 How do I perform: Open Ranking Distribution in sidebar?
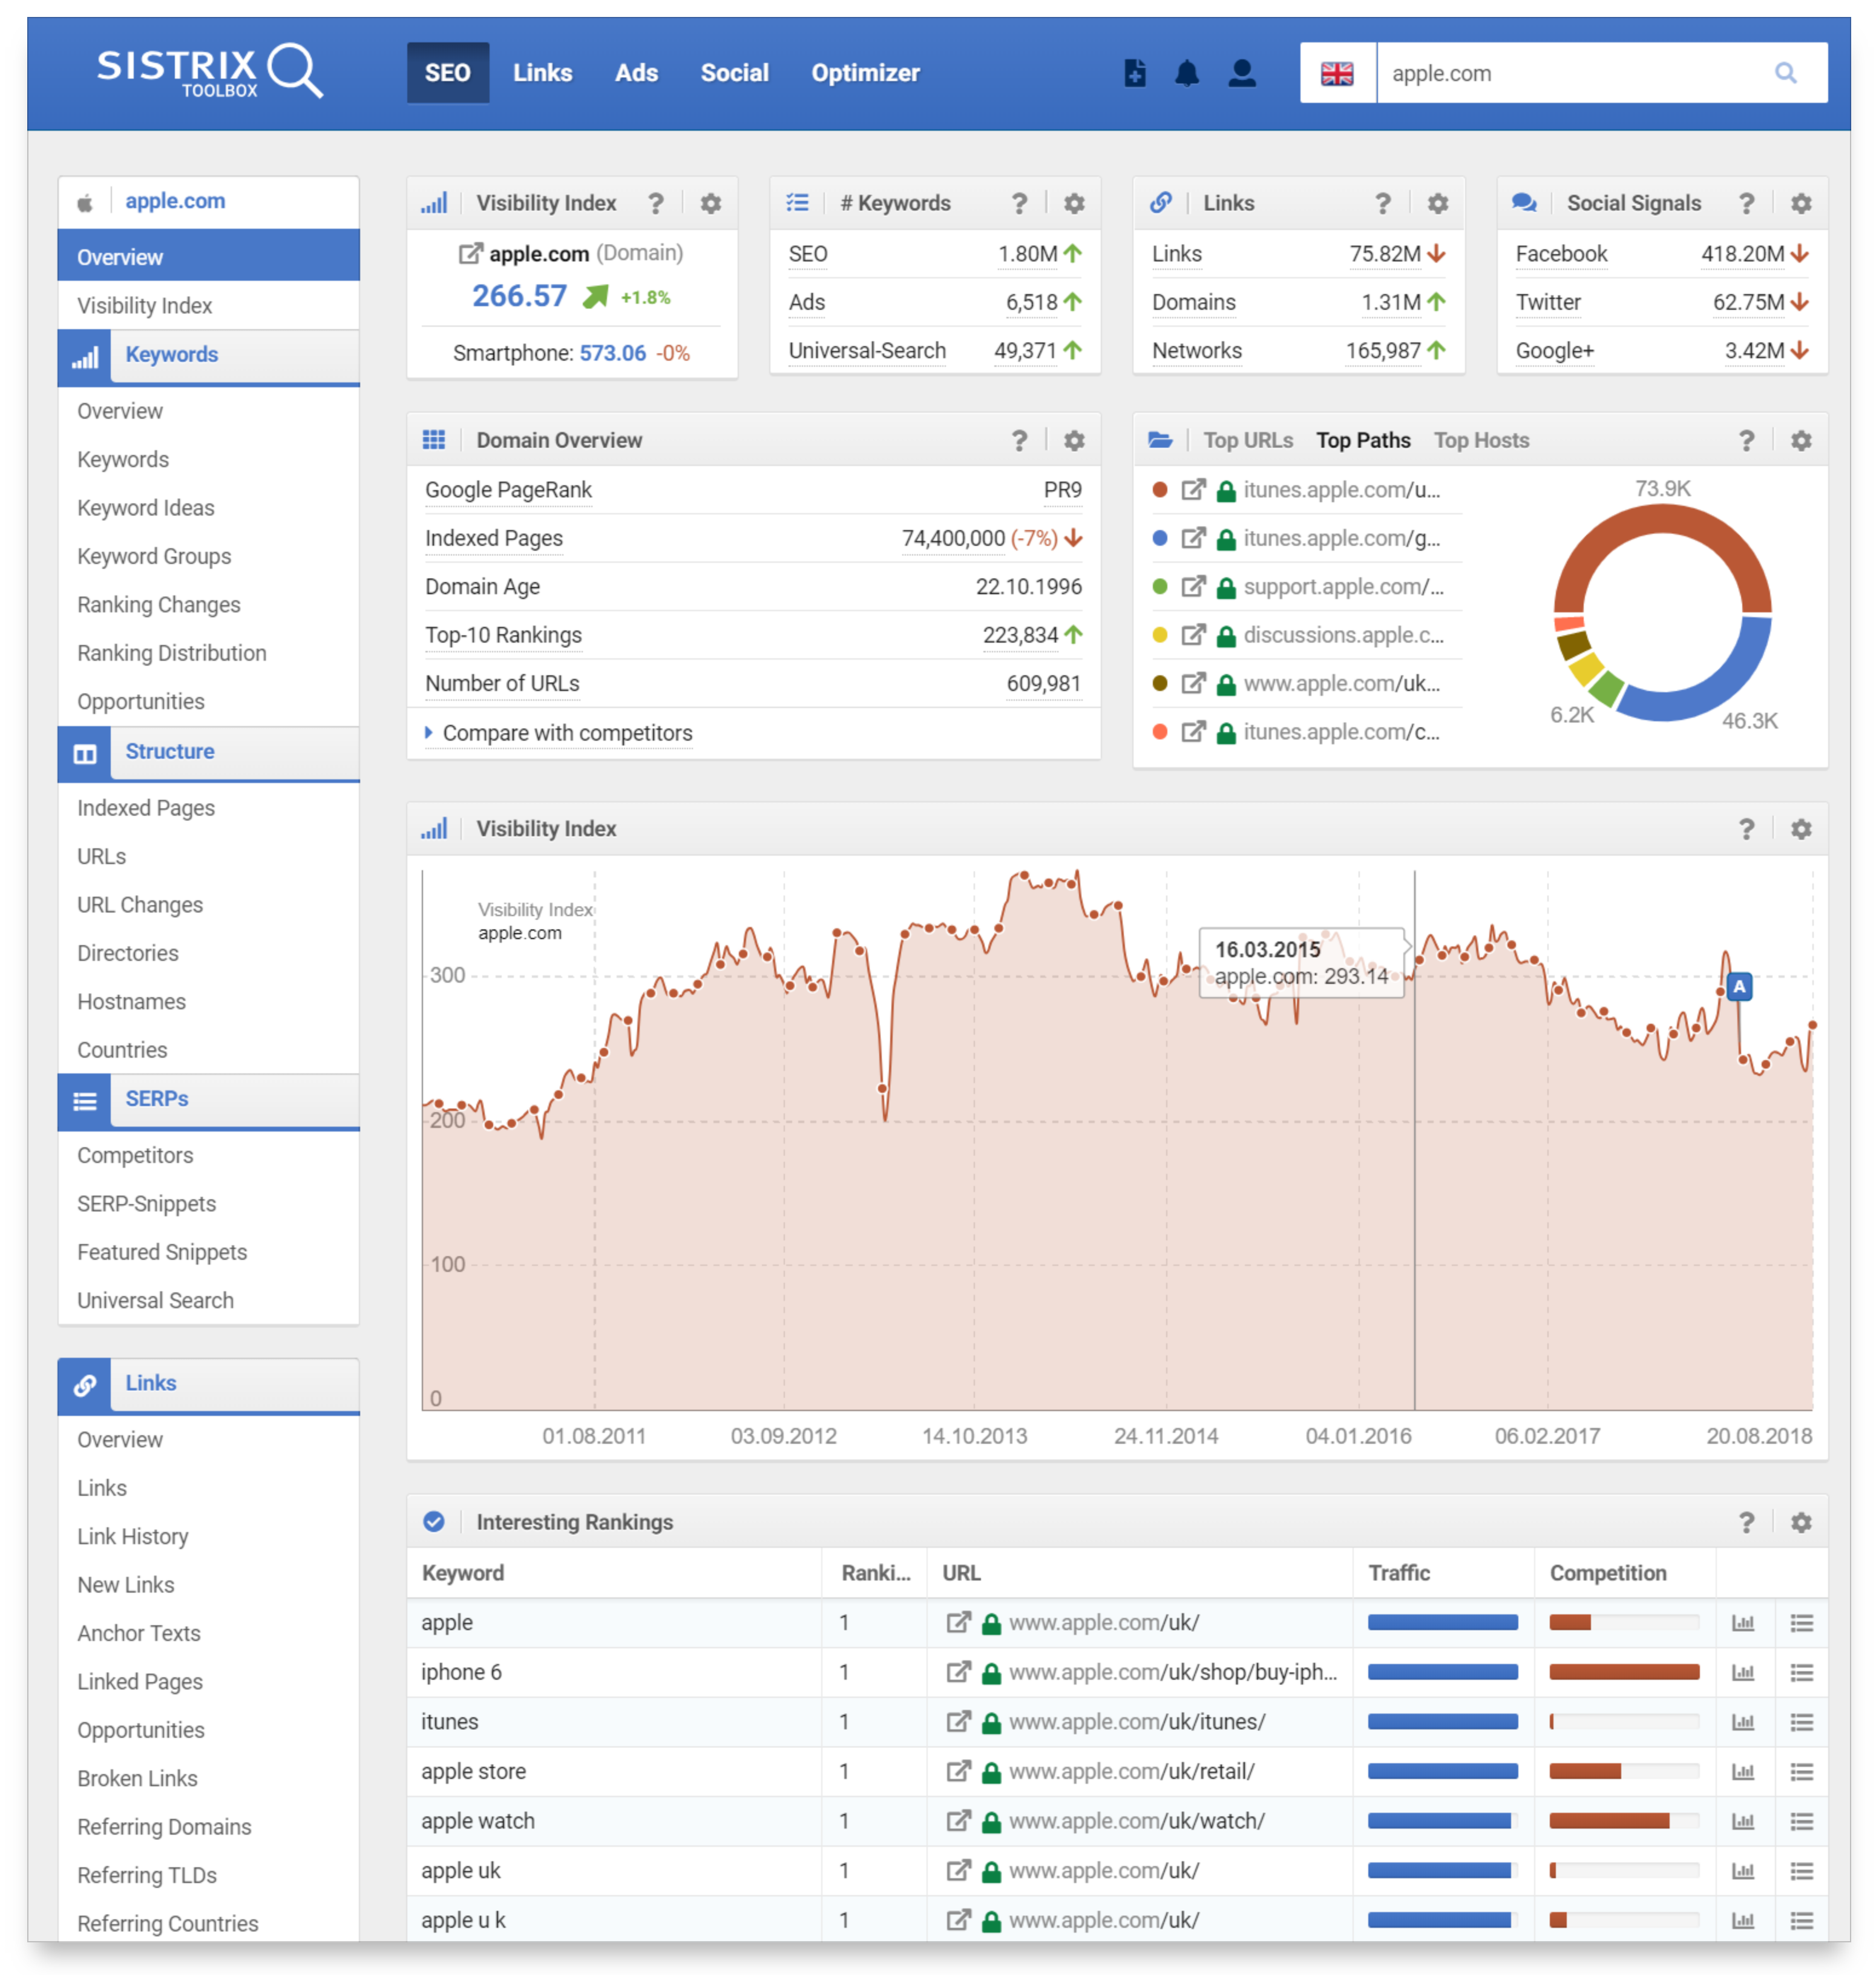(172, 652)
